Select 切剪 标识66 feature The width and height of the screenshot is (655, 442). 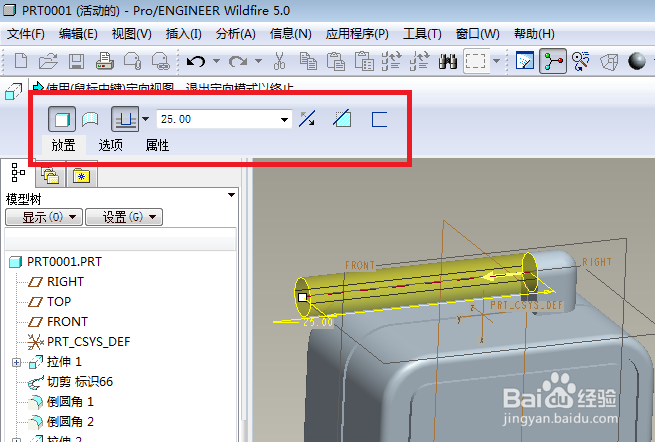point(80,382)
